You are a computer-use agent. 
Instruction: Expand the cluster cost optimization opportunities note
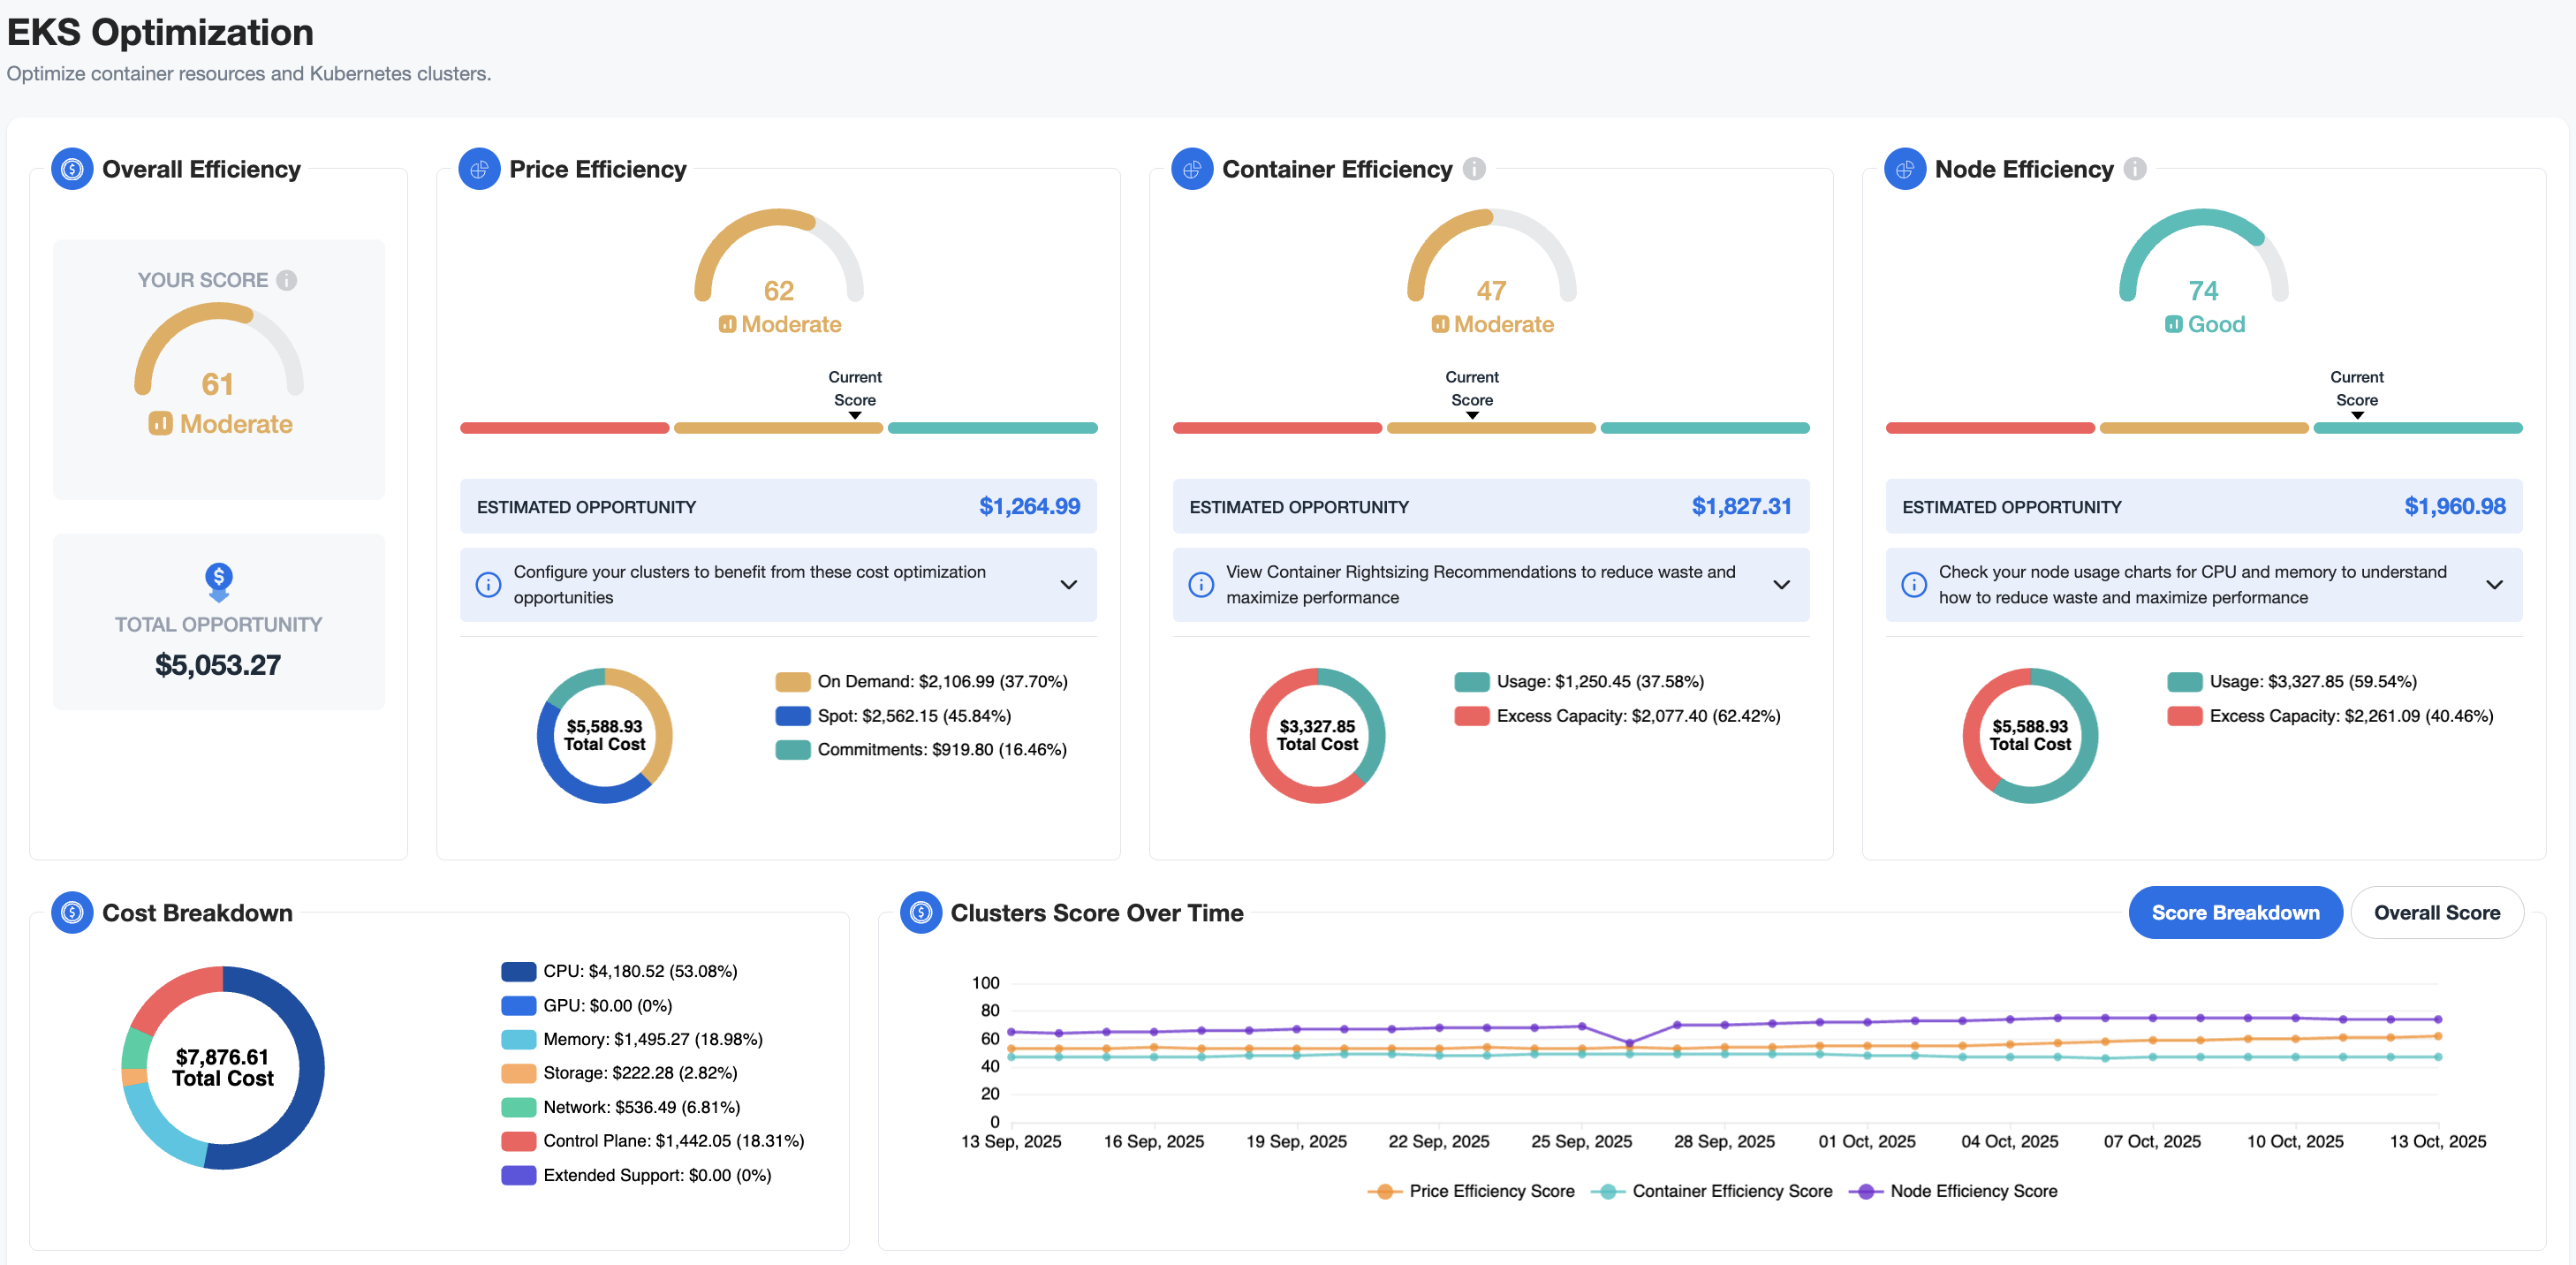[x=1068, y=585]
